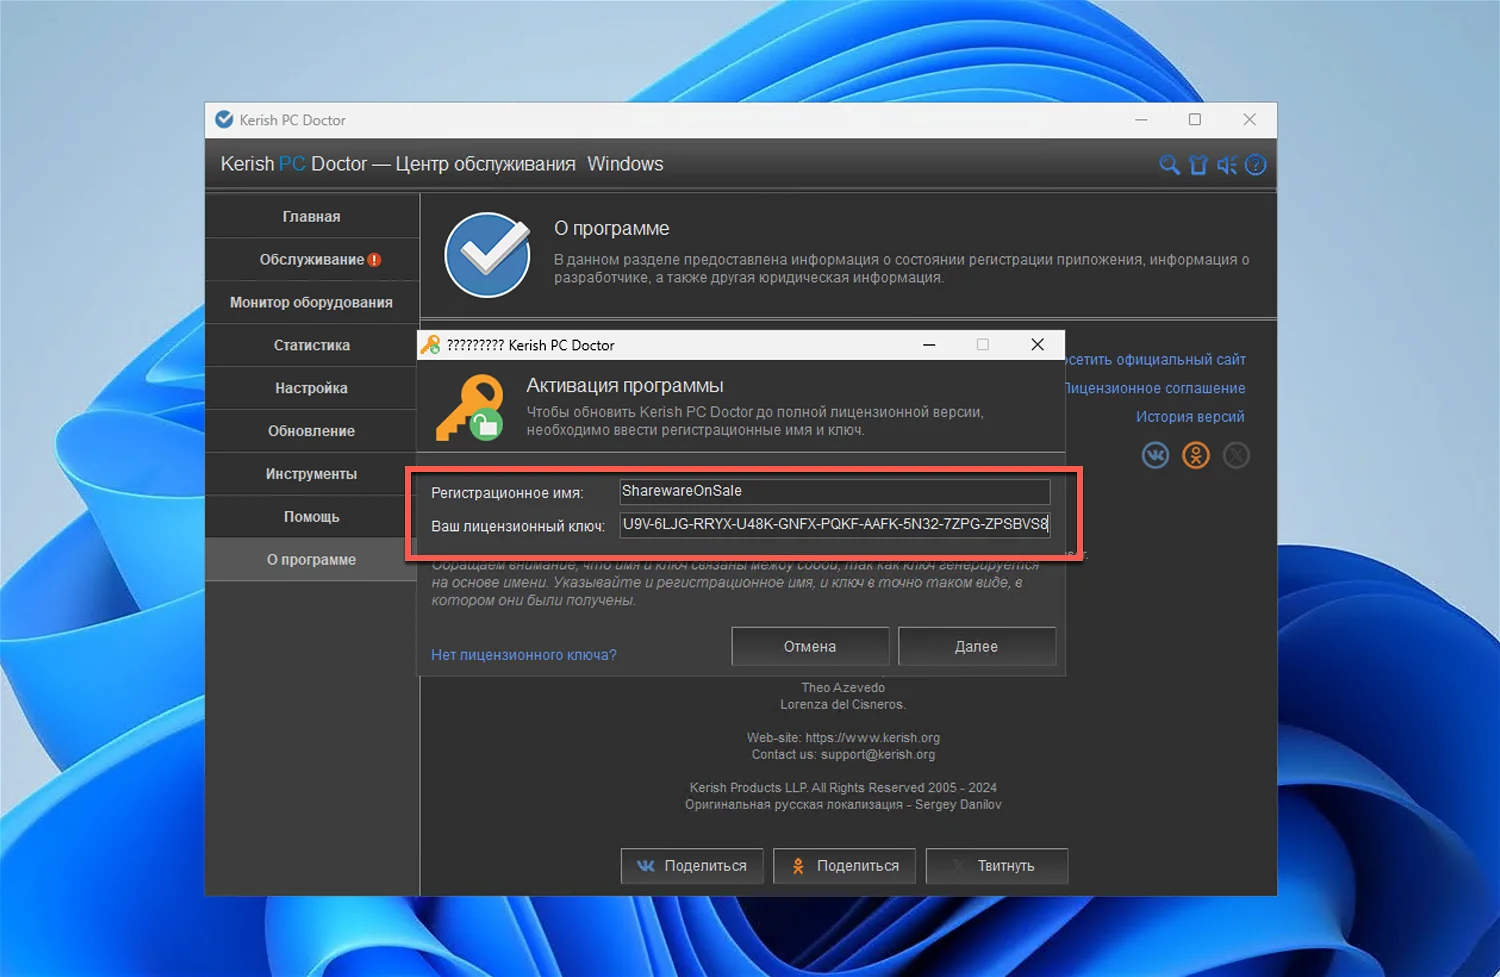Image resolution: width=1500 pixels, height=977 pixels.
Task: Click the Ваш лицензионный ключ input field
Action: coord(835,524)
